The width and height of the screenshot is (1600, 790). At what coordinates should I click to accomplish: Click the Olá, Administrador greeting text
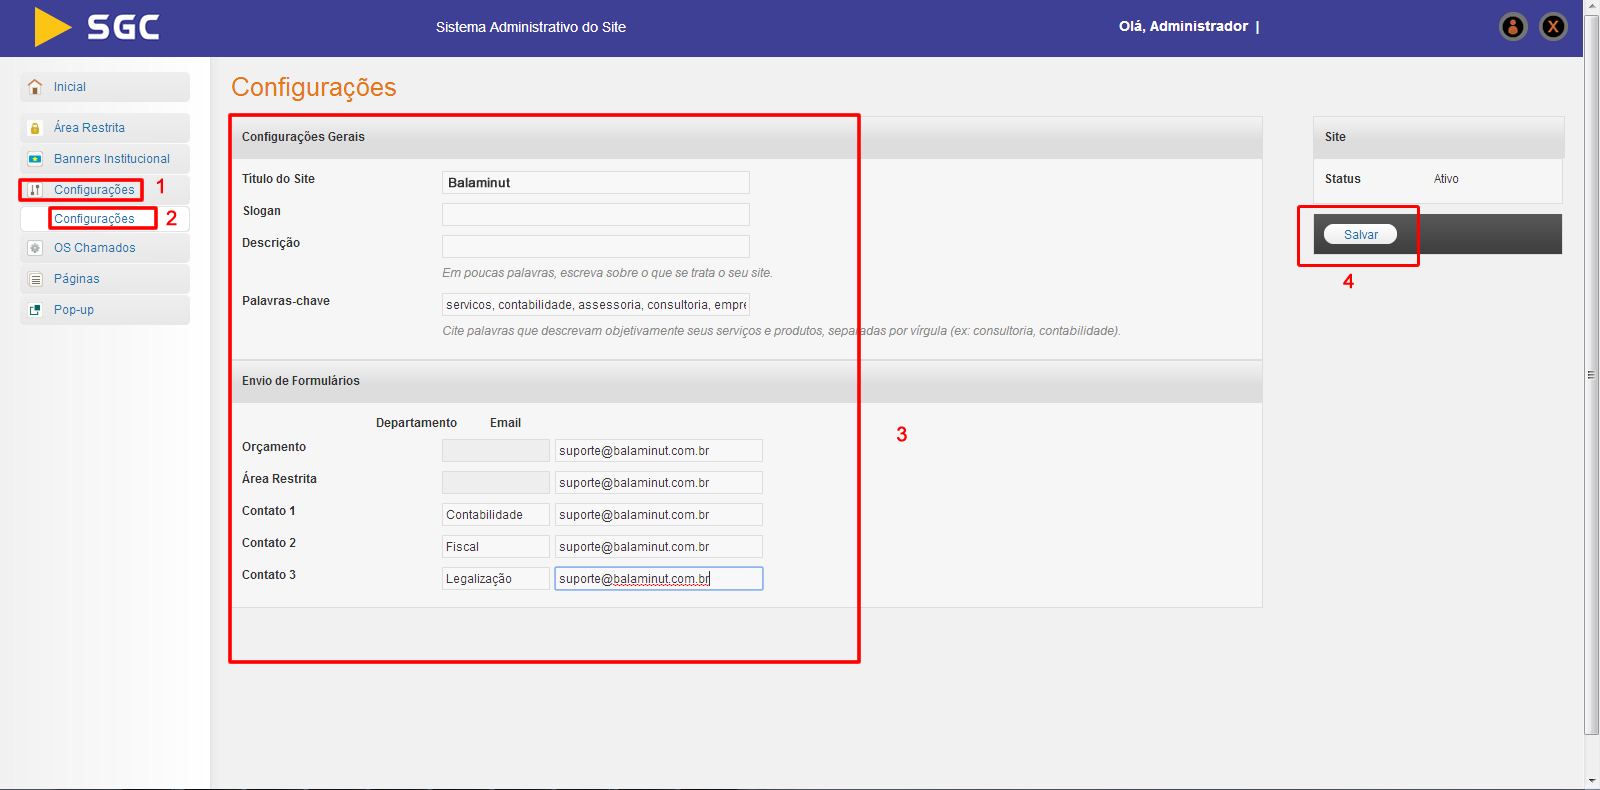tap(1183, 27)
